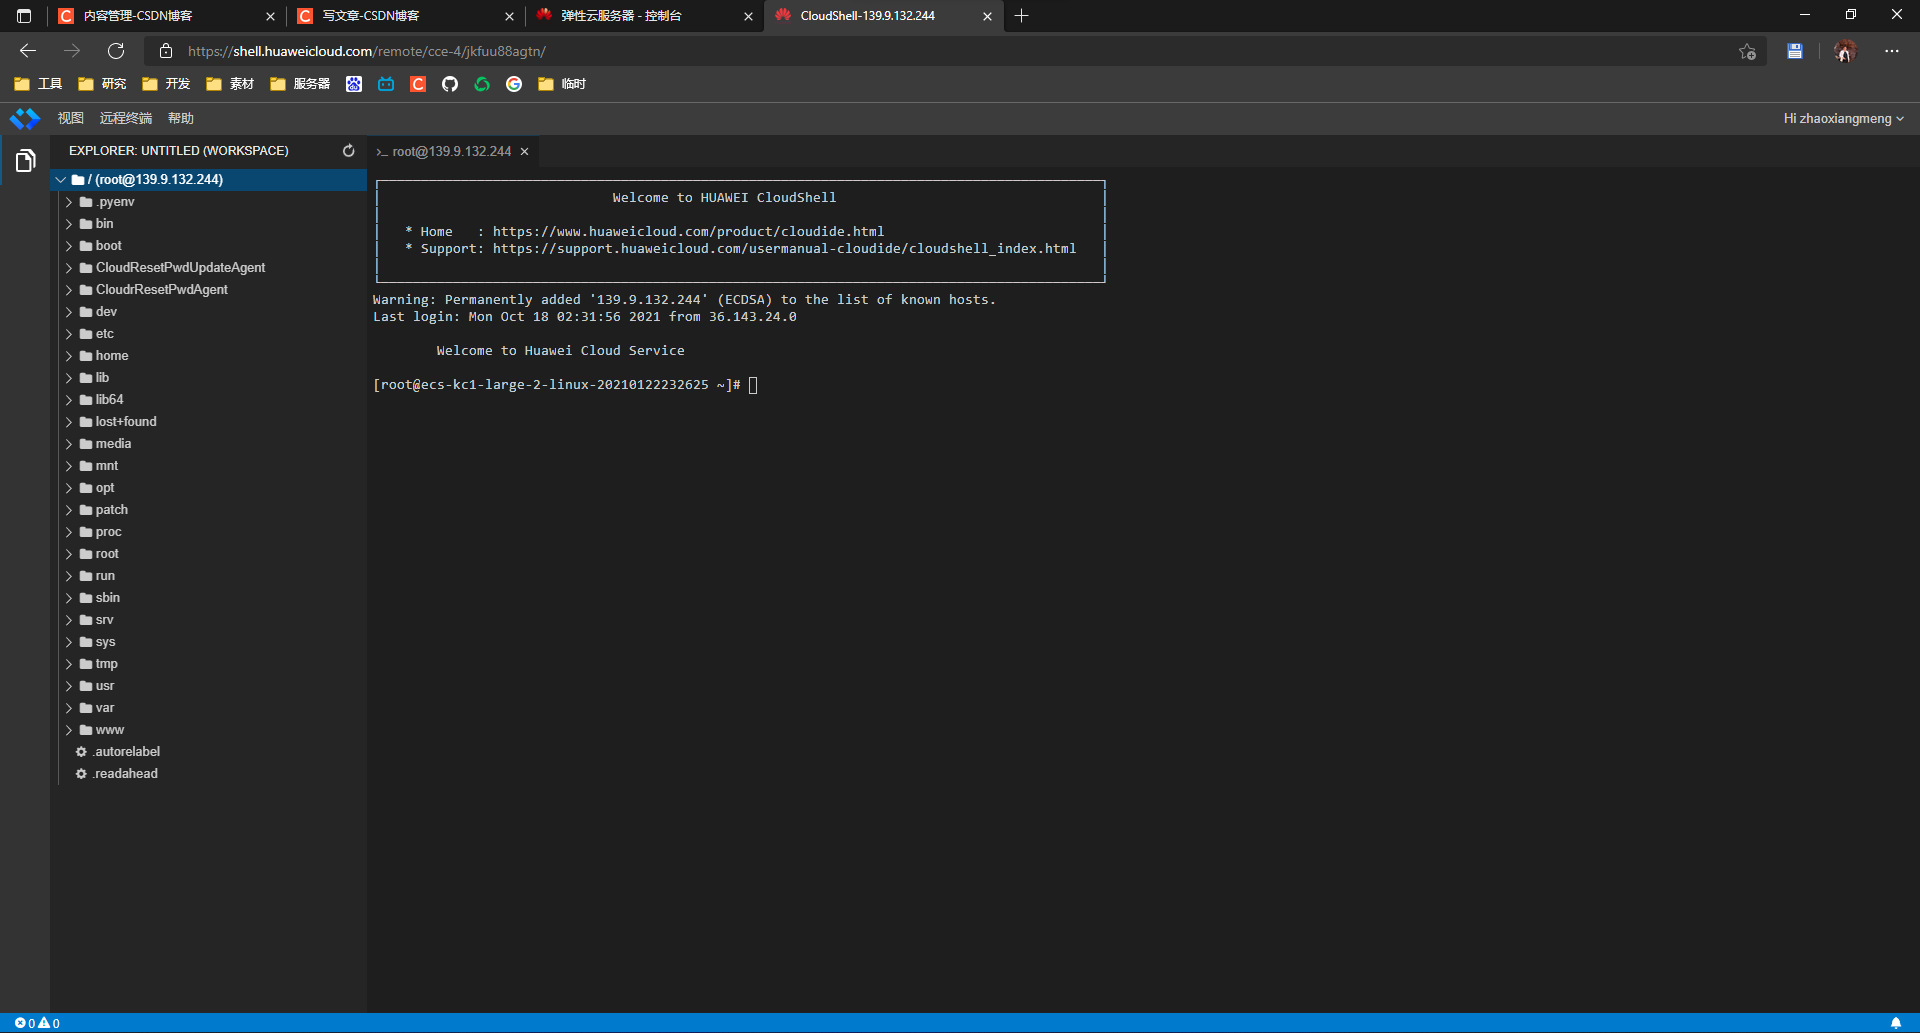Activate root@139.9.132.244 terminal tab
The height and width of the screenshot is (1033, 1920).
click(x=453, y=152)
